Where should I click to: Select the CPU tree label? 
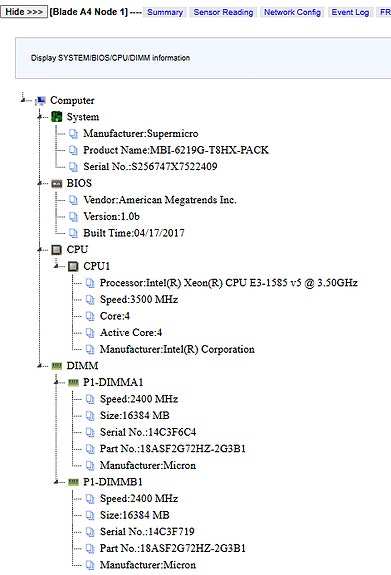(77, 249)
